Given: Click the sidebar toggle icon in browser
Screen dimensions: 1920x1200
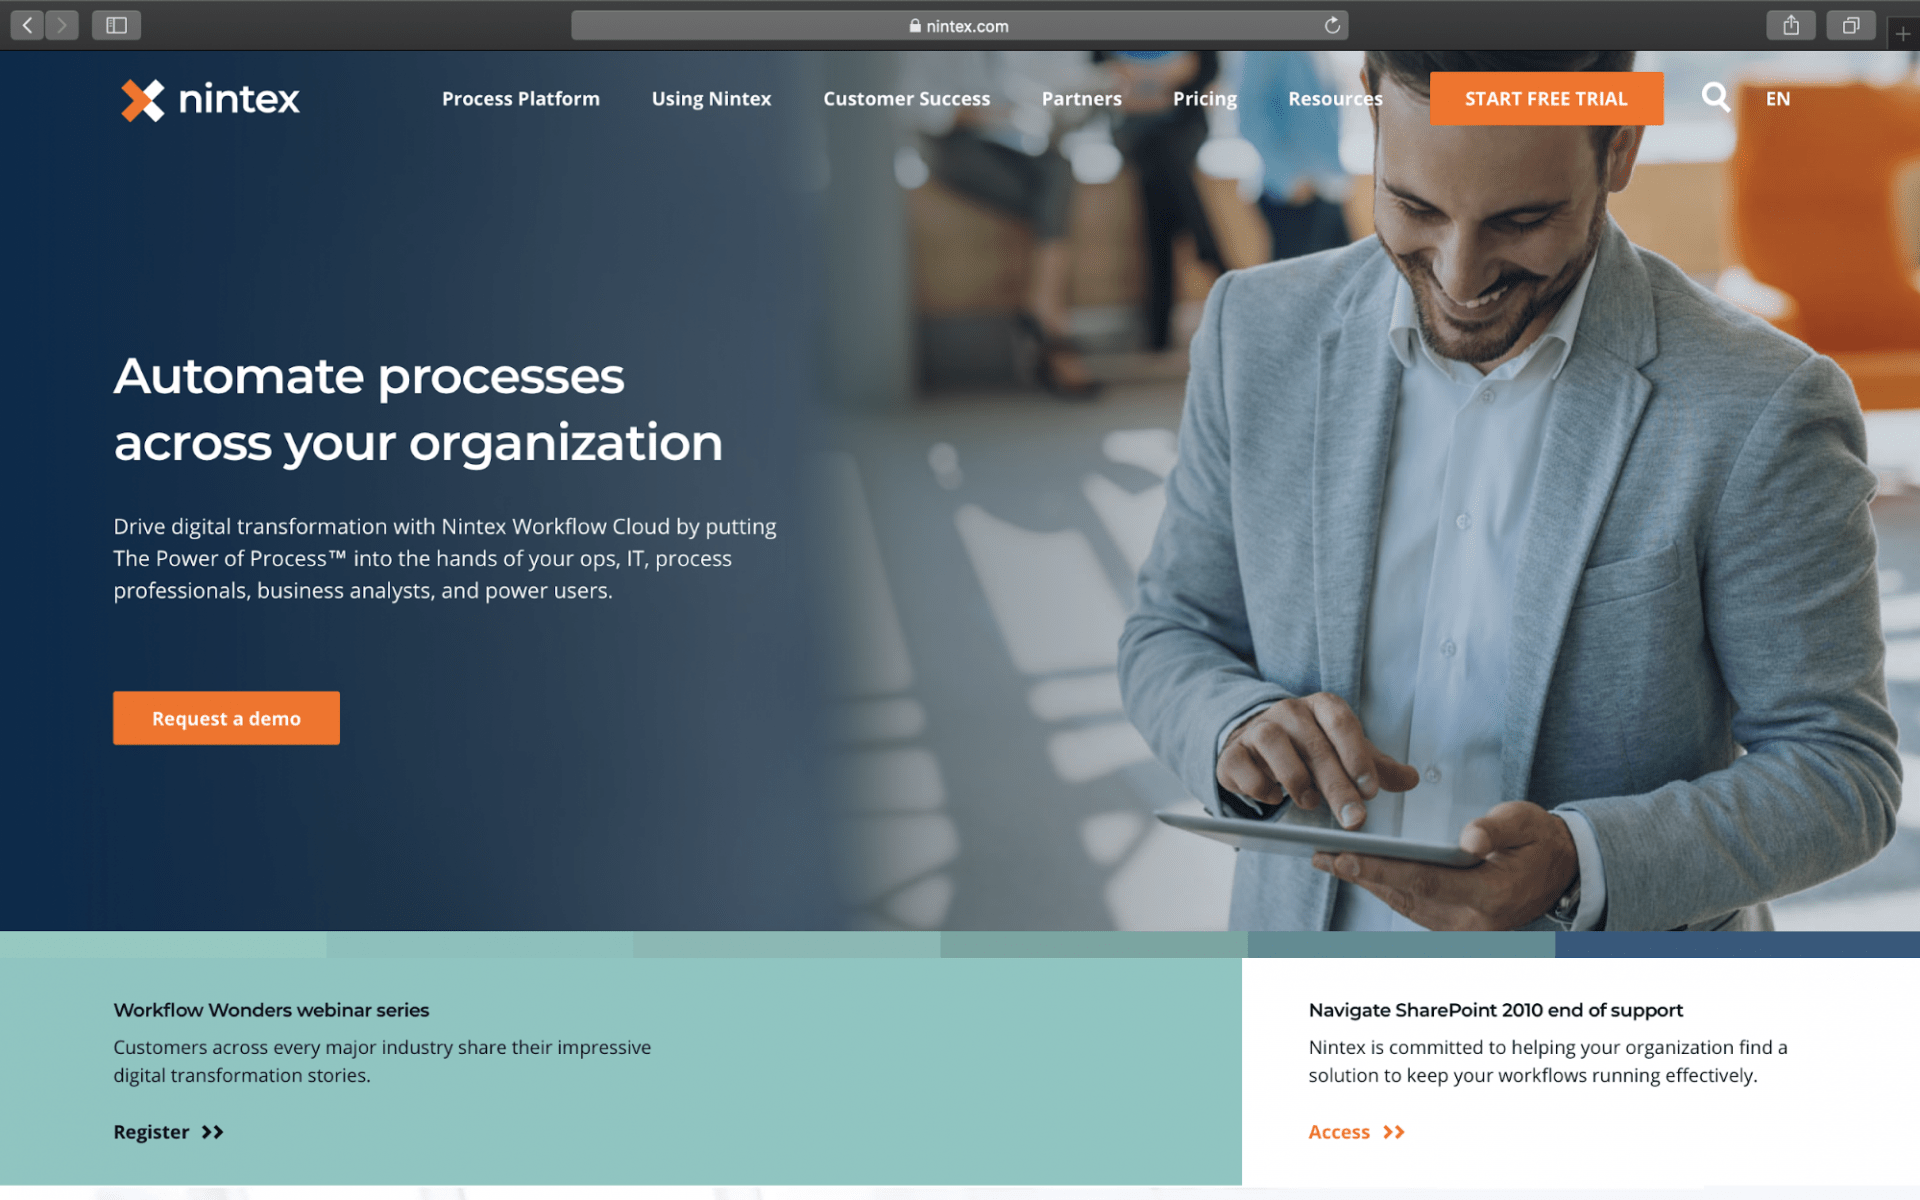Looking at the screenshot, I should 116,25.
